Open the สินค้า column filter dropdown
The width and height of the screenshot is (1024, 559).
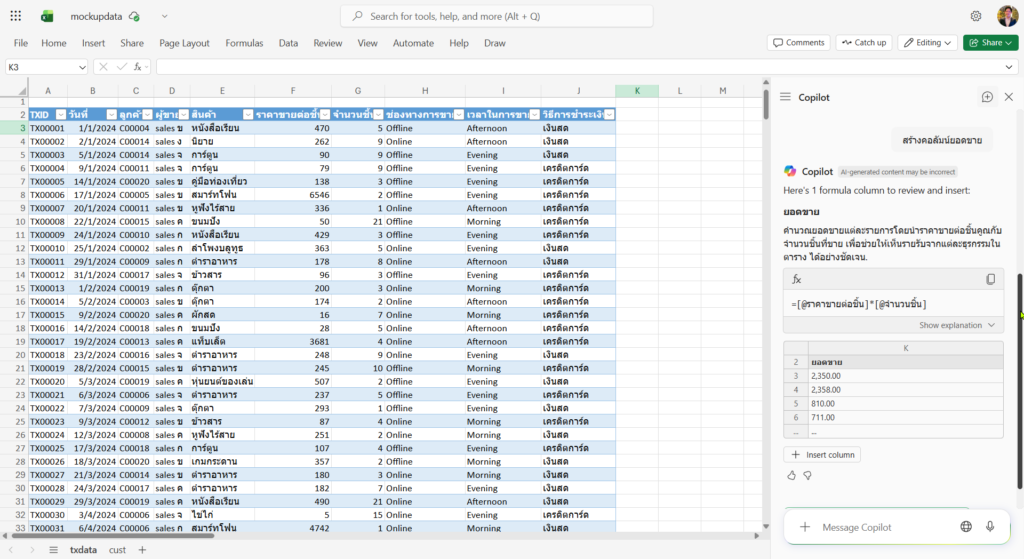tap(248, 114)
